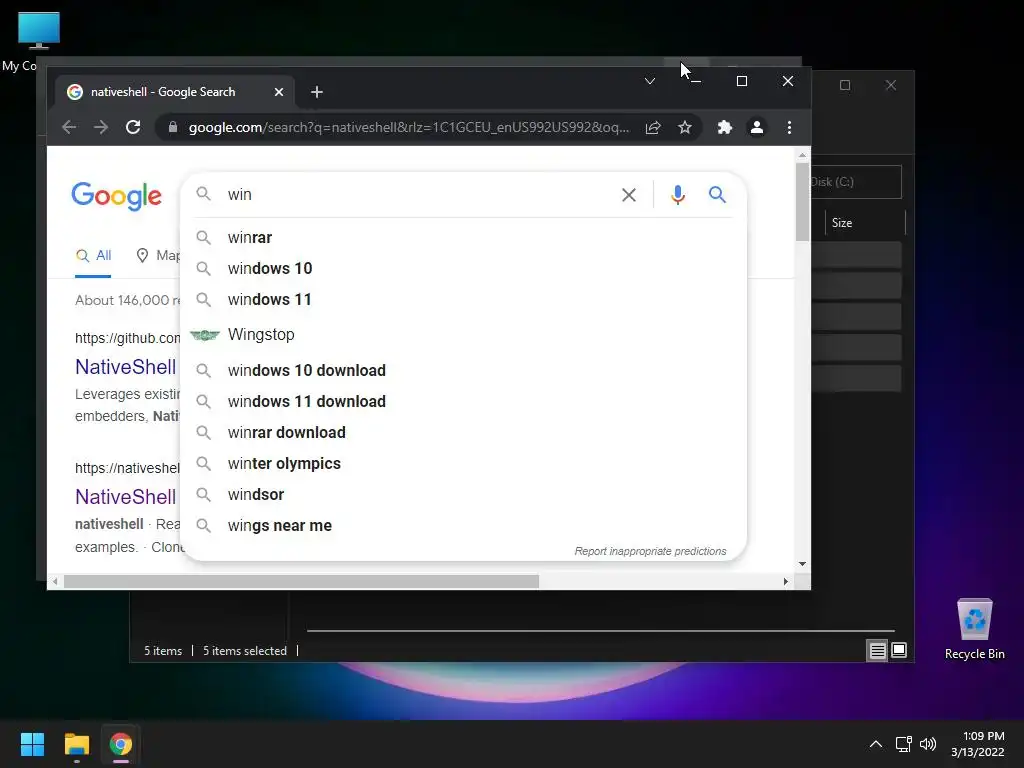Image resolution: width=1024 pixels, height=768 pixels.
Task: Switch to the All results tab
Action: (x=93, y=255)
